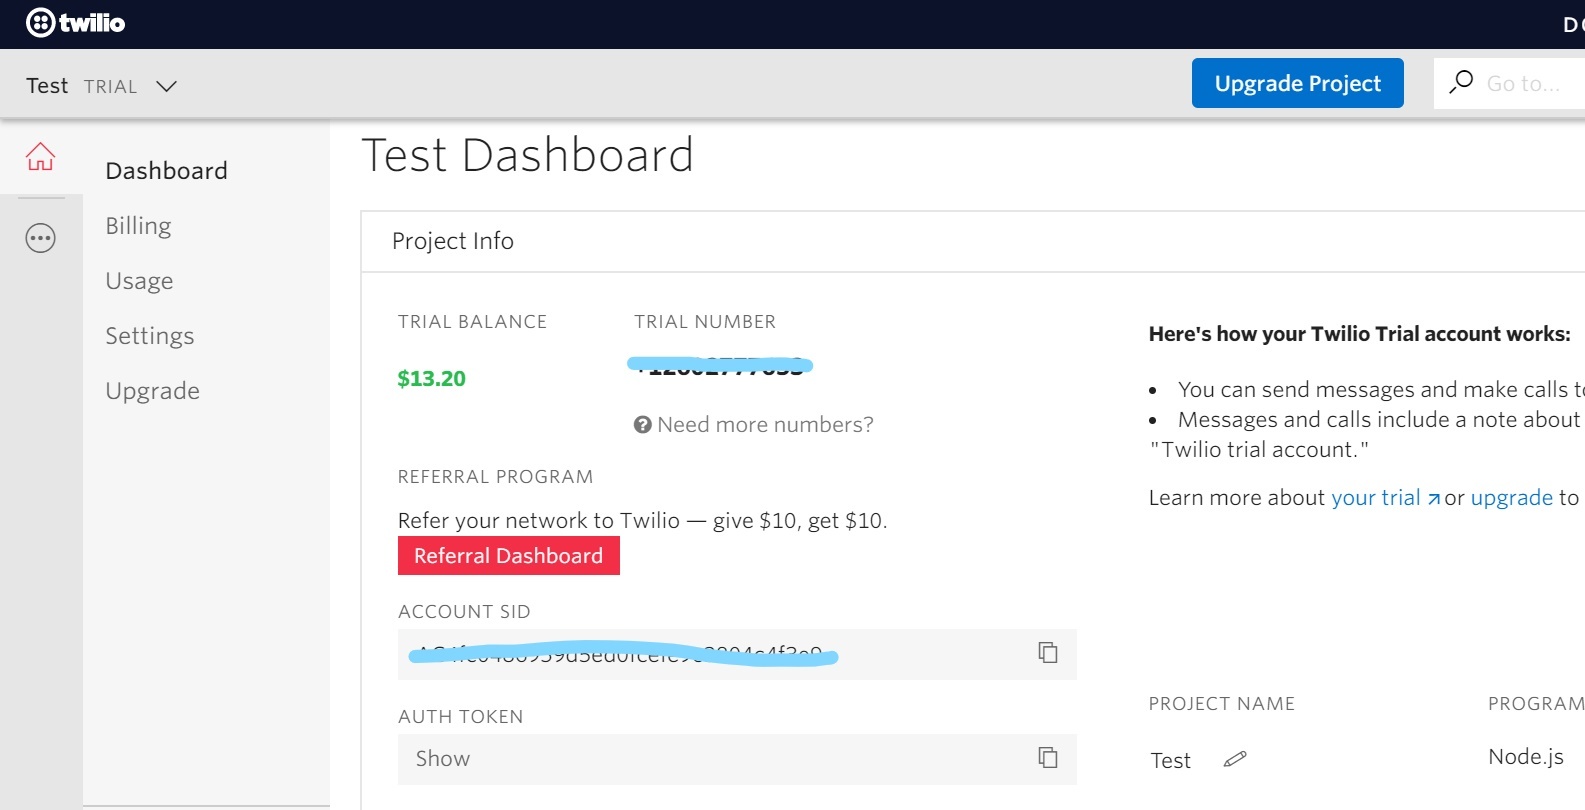Open Usage in the side menu
Image resolution: width=1585 pixels, height=810 pixels.
[x=139, y=281]
